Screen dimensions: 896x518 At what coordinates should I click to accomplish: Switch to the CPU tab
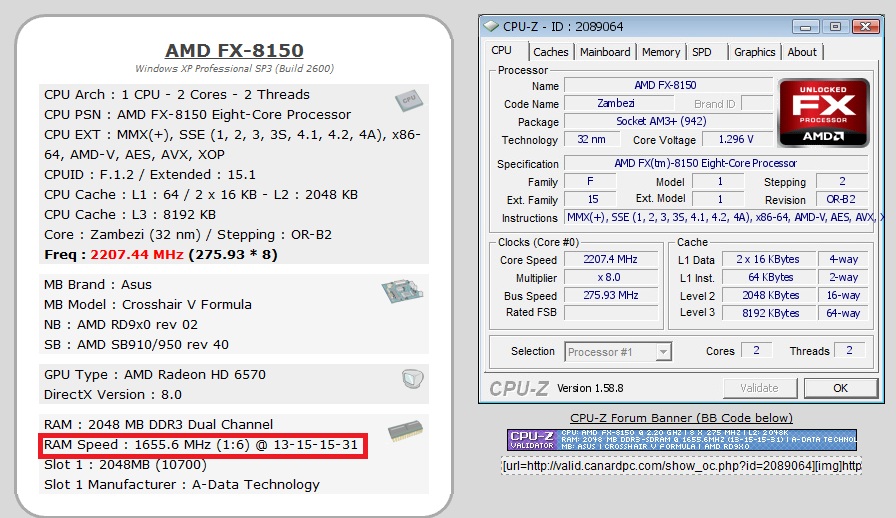click(x=502, y=50)
